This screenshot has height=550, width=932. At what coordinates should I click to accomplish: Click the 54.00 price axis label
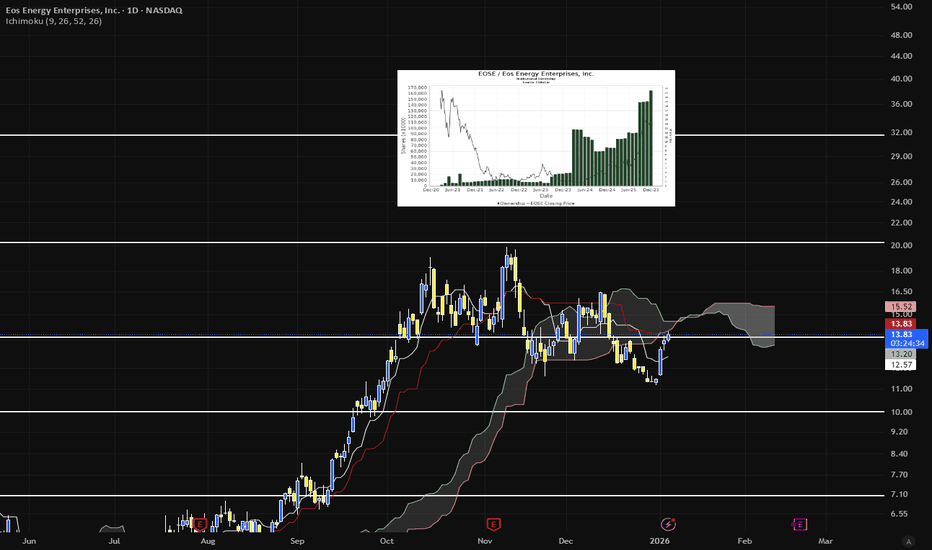[900, 7]
